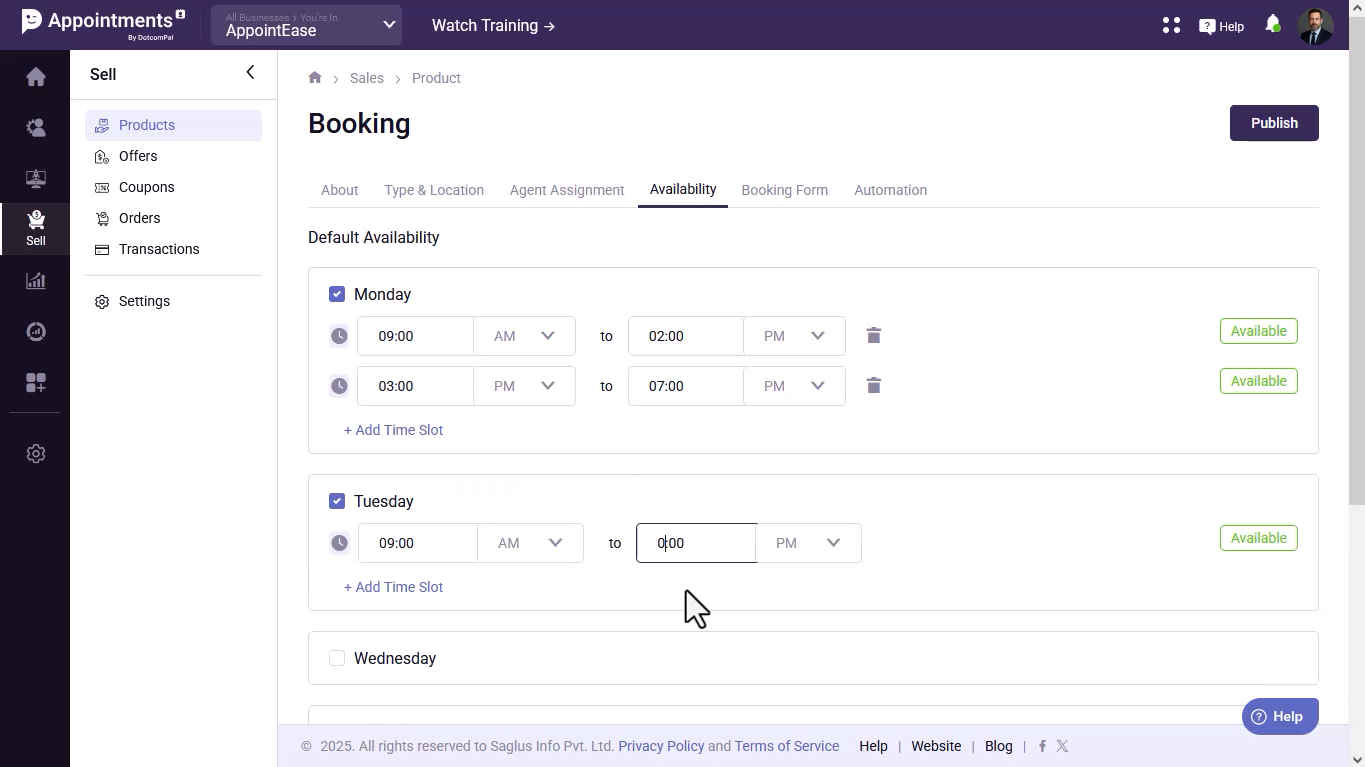The height and width of the screenshot is (767, 1365).
Task: Uncheck the Tuesday availability checkbox
Action: click(337, 501)
